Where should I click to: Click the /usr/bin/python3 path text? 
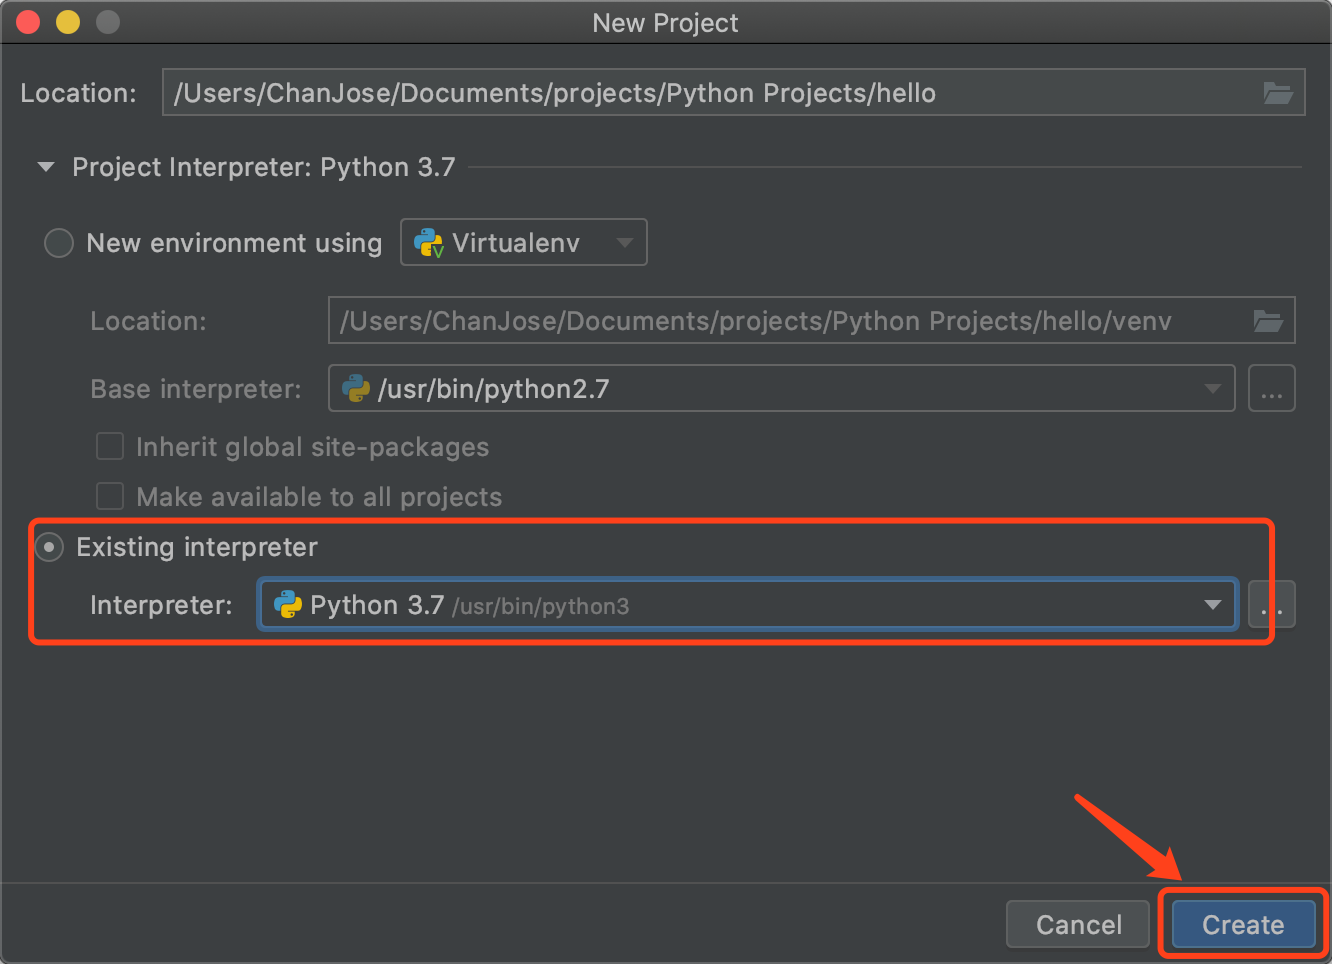click(x=541, y=607)
